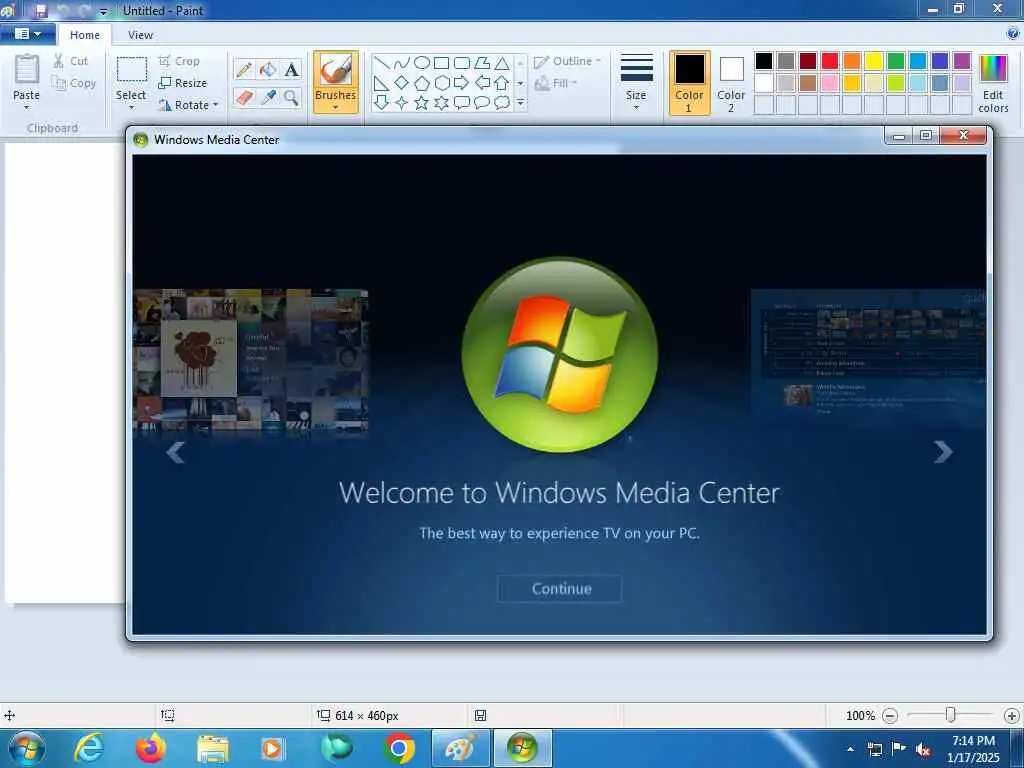Select the Color picker eyedropper tool
Screen dimensions: 1024x768
(268, 98)
